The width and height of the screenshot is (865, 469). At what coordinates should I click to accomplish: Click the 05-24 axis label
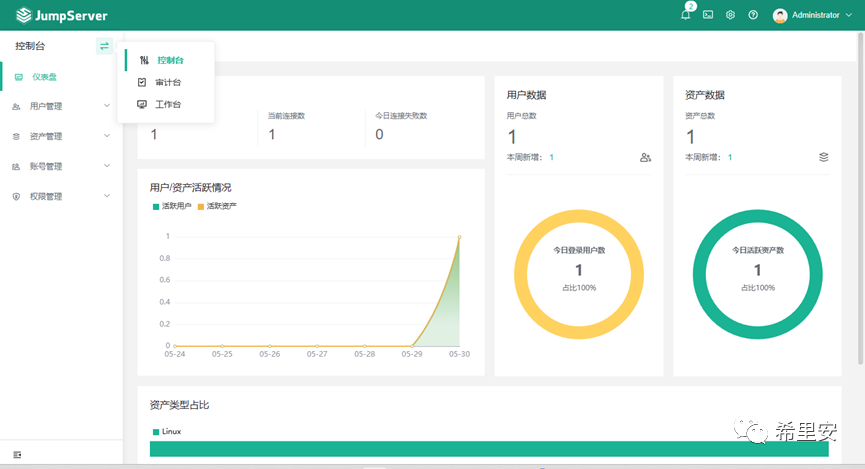point(175,354)
